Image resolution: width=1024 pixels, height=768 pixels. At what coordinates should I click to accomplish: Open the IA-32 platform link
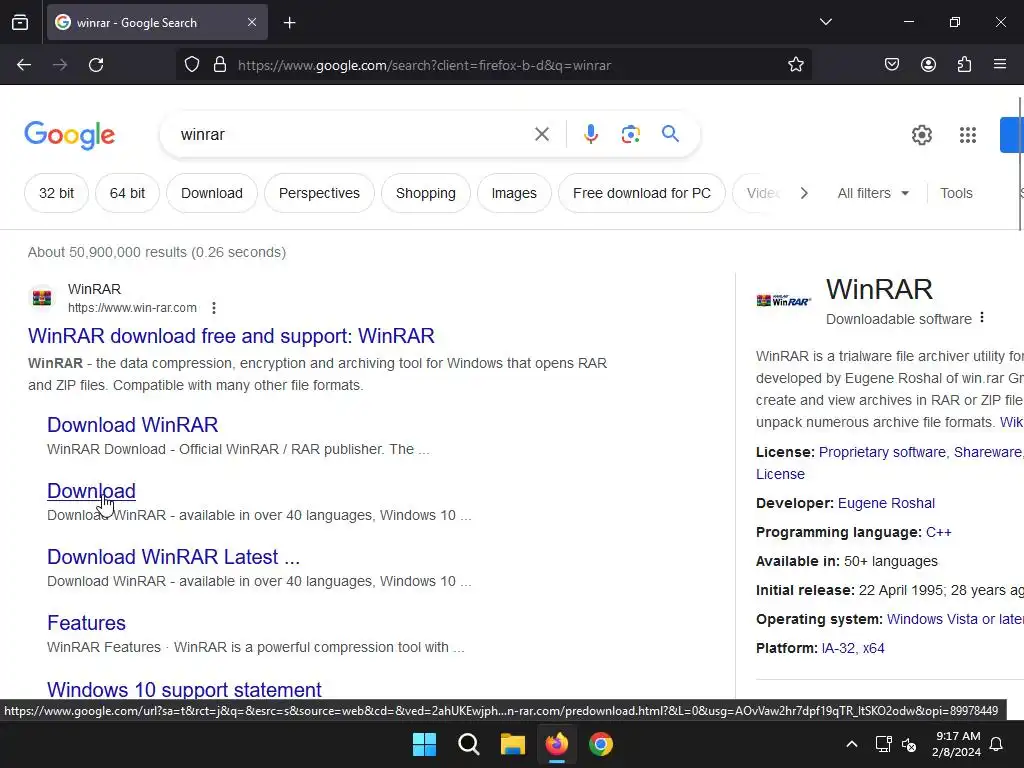coord(838,648)
